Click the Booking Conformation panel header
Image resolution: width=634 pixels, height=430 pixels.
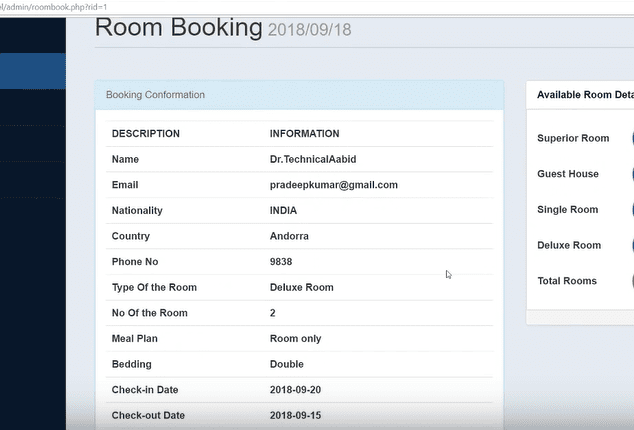coord(299,95)
